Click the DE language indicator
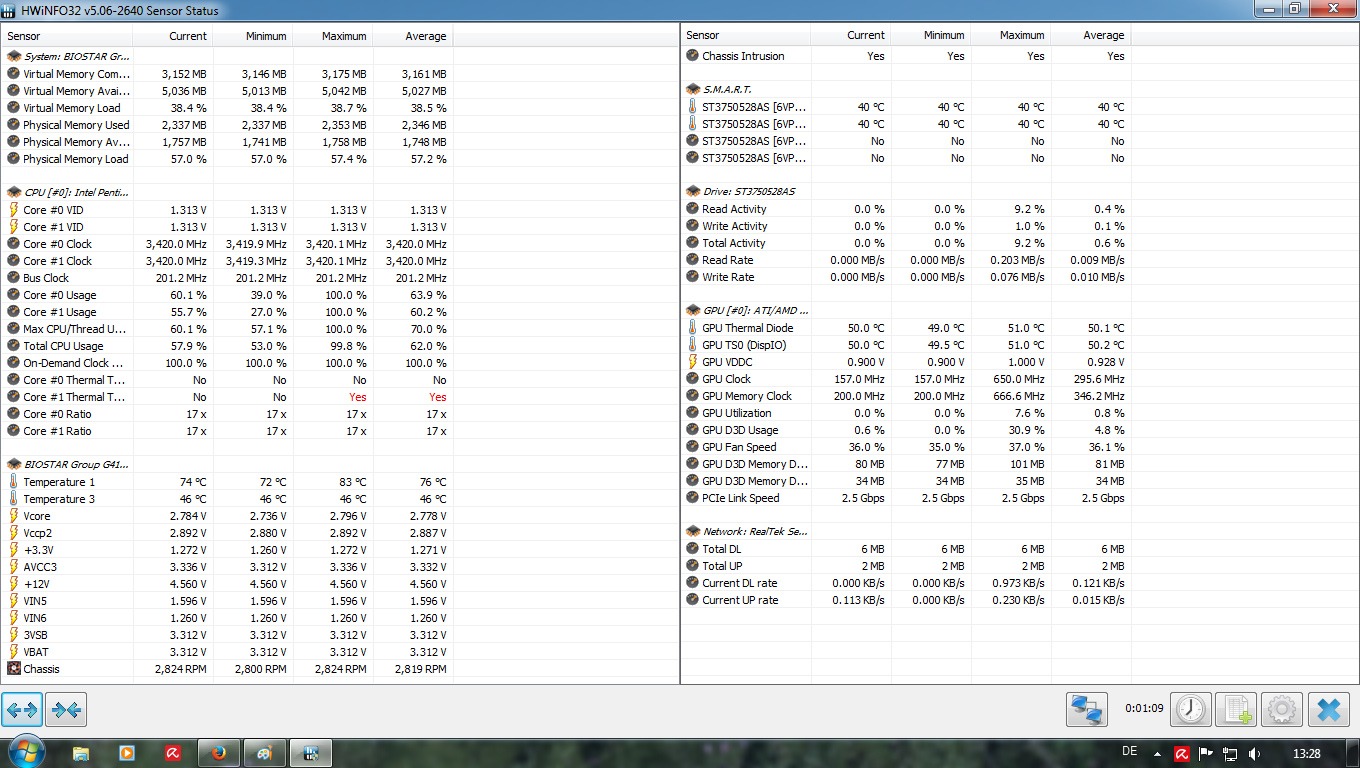 pyautogui.click(x=1131, y=752)
